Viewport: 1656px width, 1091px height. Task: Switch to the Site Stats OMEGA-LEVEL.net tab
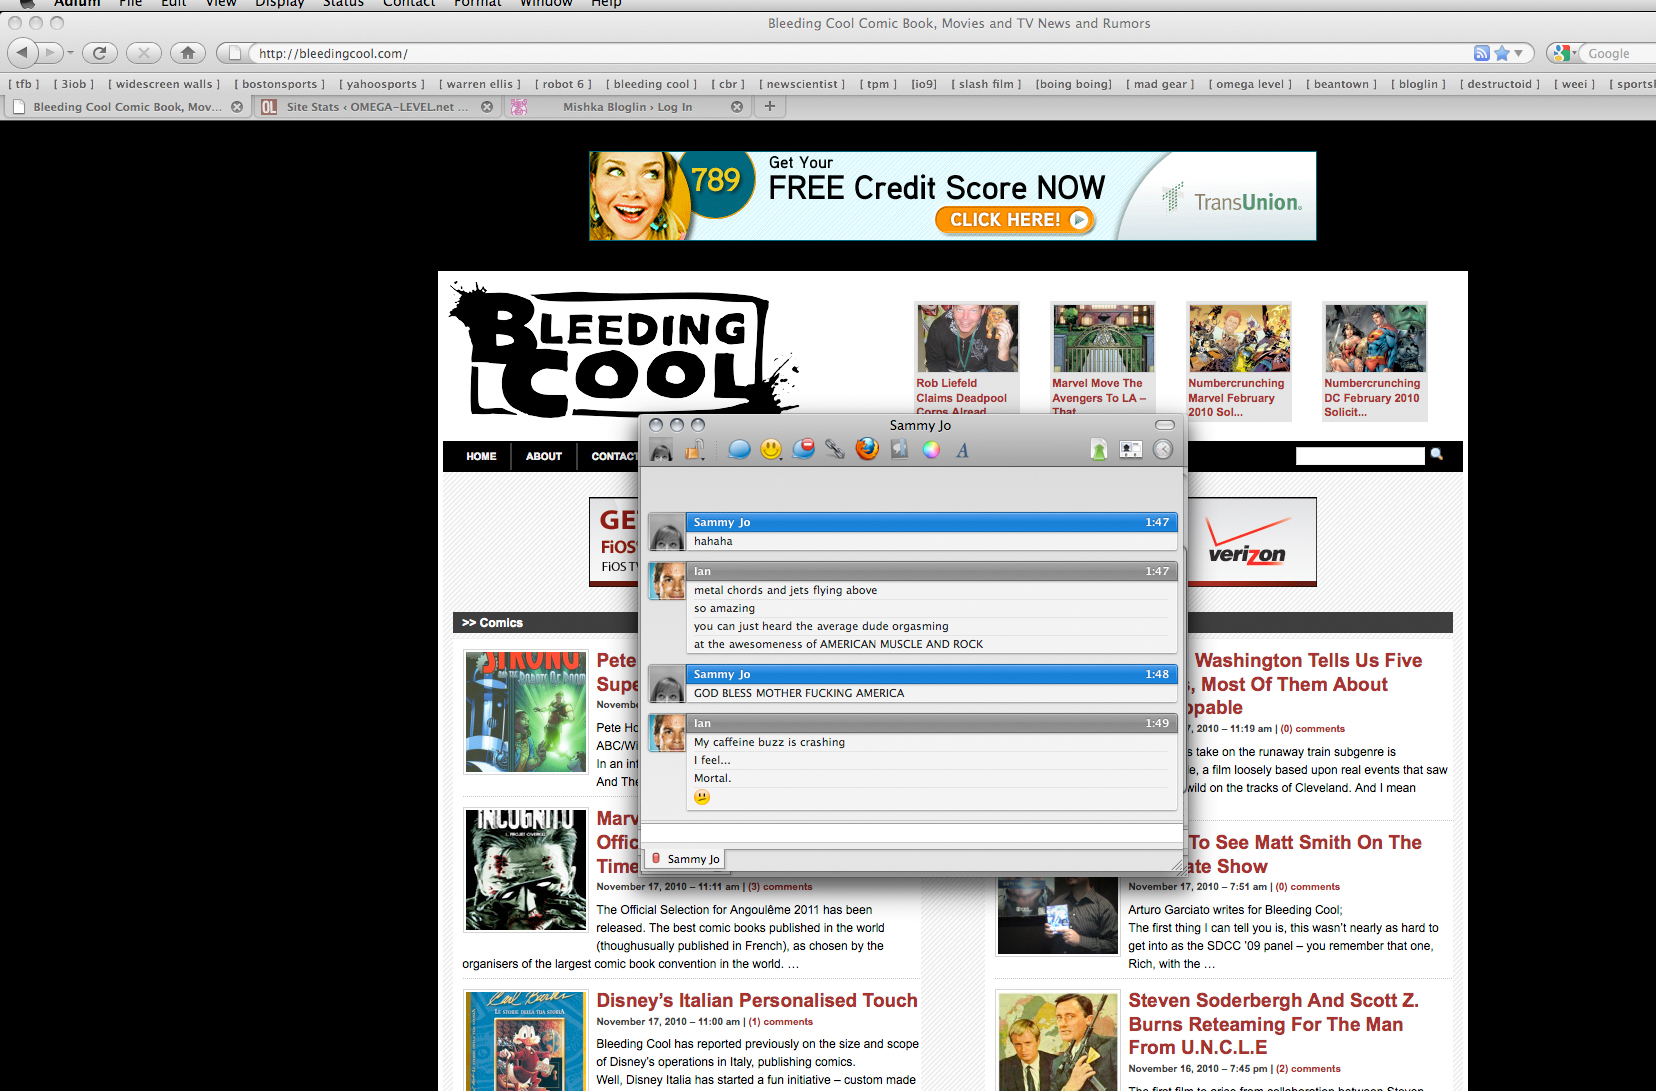coord(375,107)
